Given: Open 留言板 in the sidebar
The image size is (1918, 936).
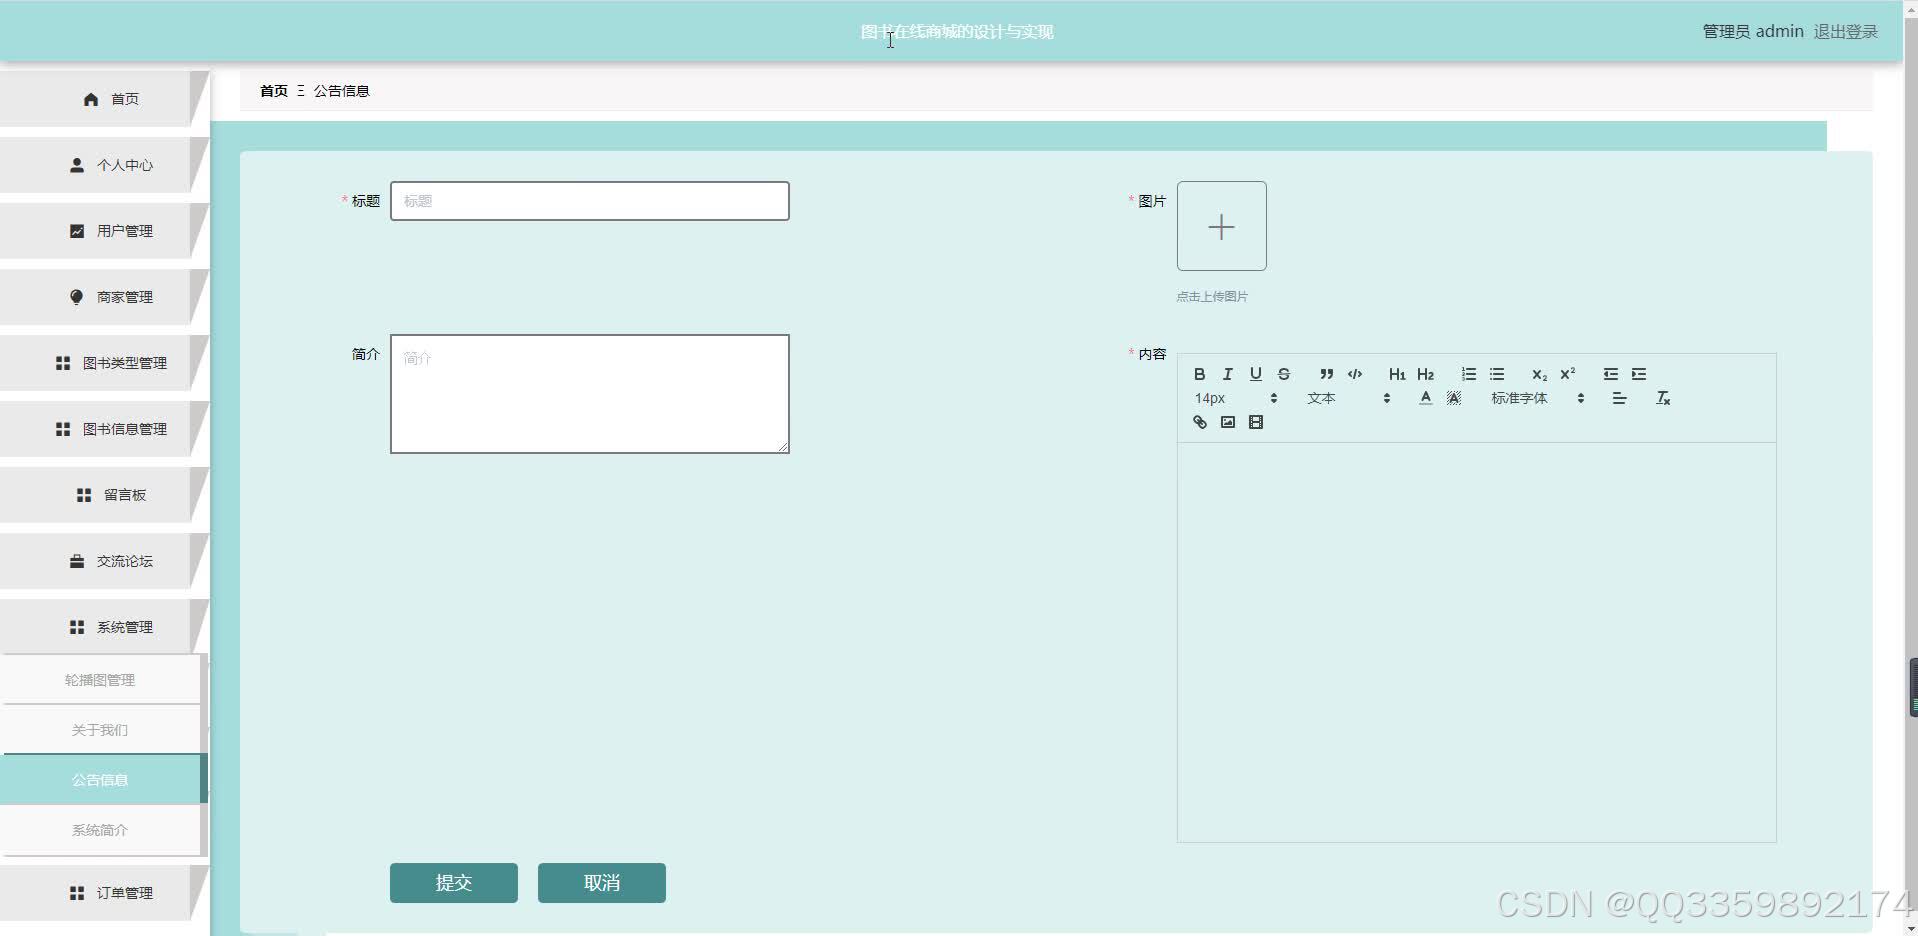Looking at the screenshot, I should click(x=104, y=495).
